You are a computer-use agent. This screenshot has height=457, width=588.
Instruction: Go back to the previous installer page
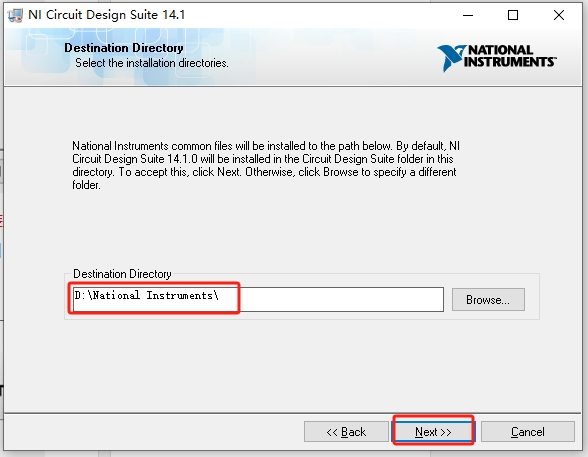[x=346, y=432]
